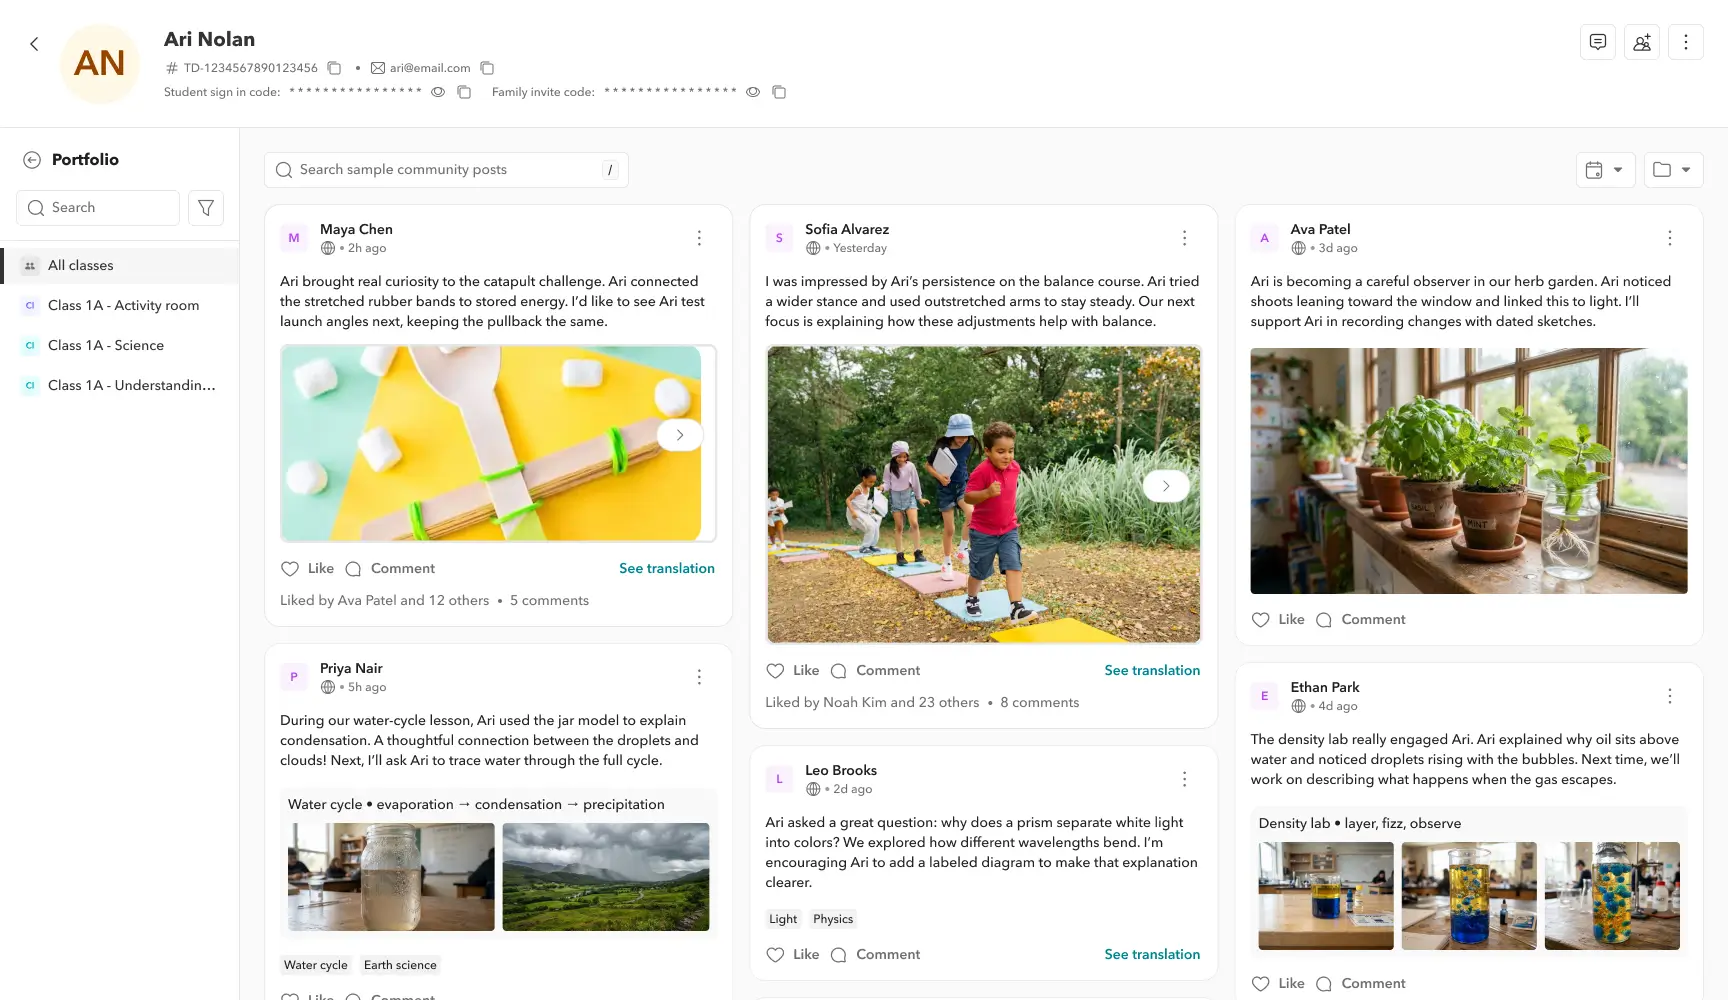Viewport: 1728px width, 1000px height.
Task: Open Ava Patel post options menu
Action: [1669, 238]
